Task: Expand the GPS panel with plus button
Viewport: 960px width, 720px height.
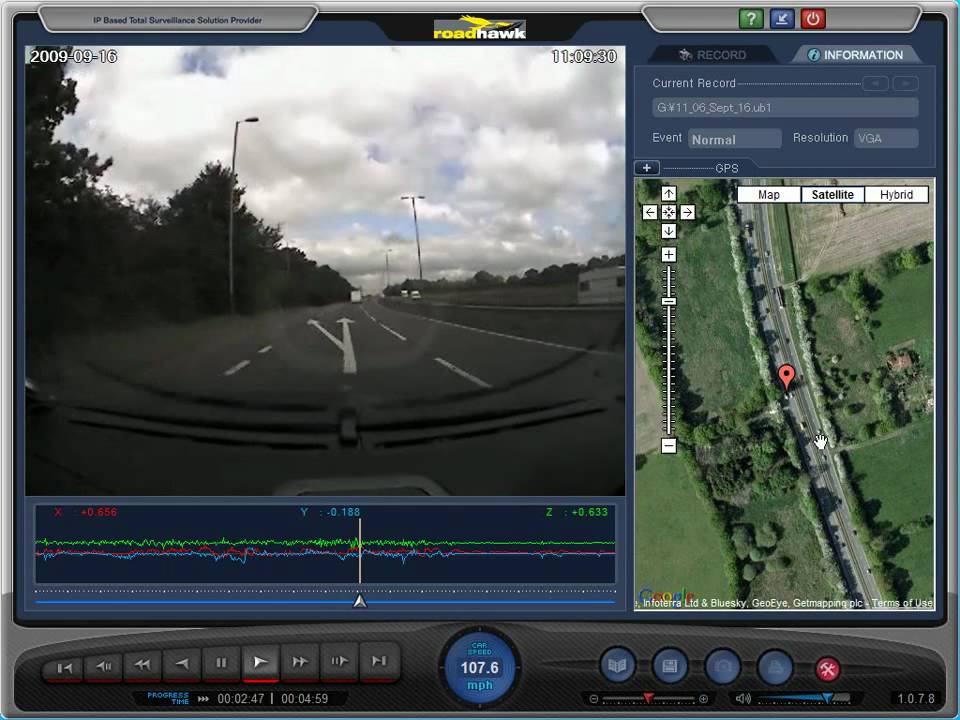Action: (x=647, y=168)
